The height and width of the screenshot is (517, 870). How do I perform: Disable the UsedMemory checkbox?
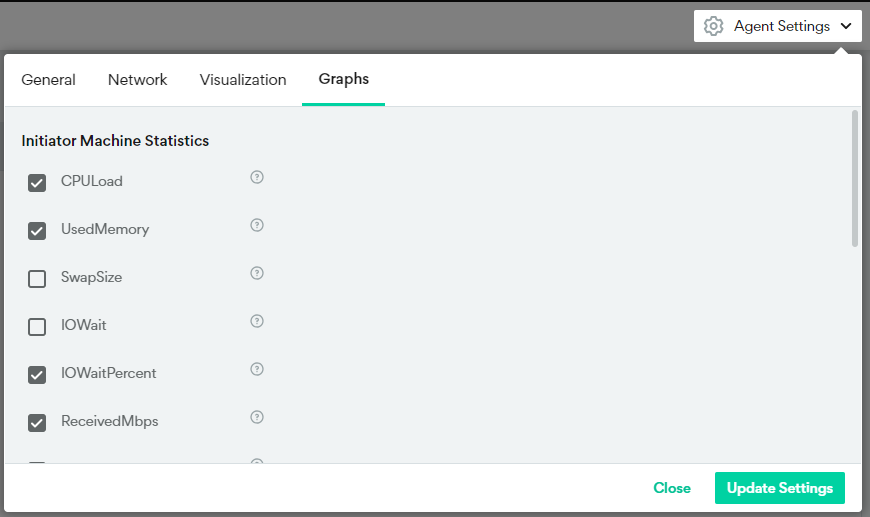coord(37,231)
